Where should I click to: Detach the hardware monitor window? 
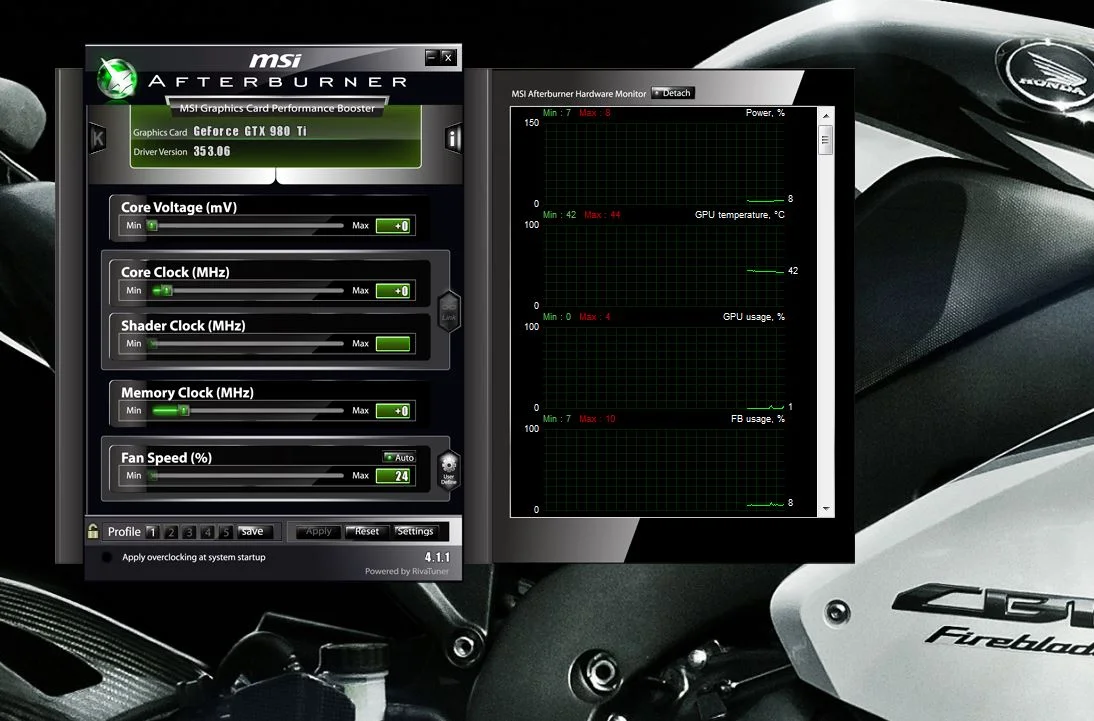click(x=673, y=93)
